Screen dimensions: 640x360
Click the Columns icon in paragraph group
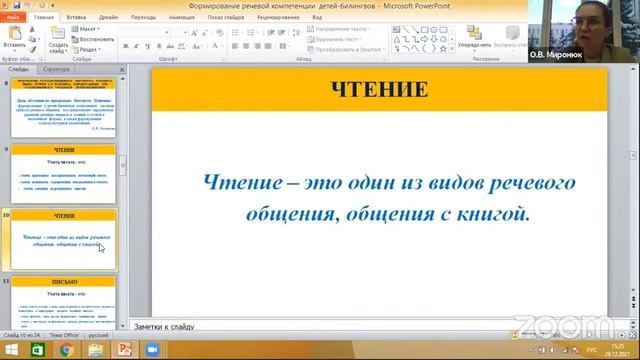[x=284, y=46]
